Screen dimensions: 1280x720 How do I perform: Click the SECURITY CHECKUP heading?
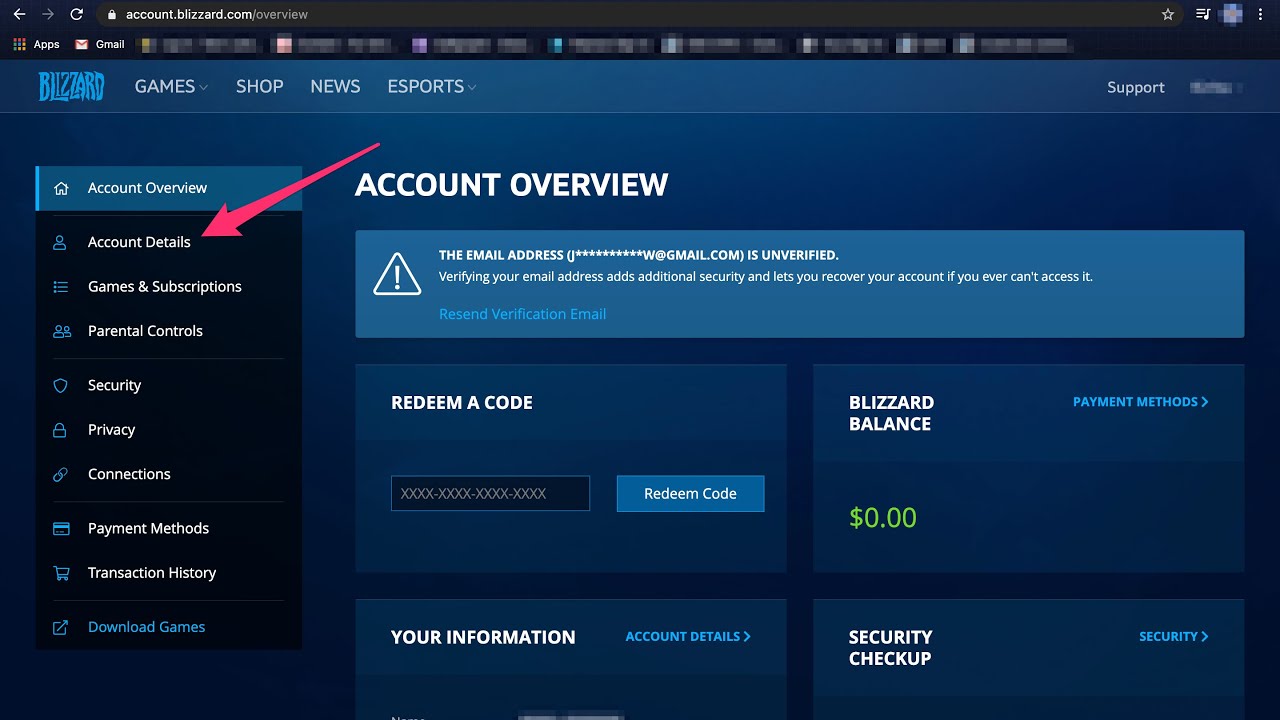click(x=890, y=648)
